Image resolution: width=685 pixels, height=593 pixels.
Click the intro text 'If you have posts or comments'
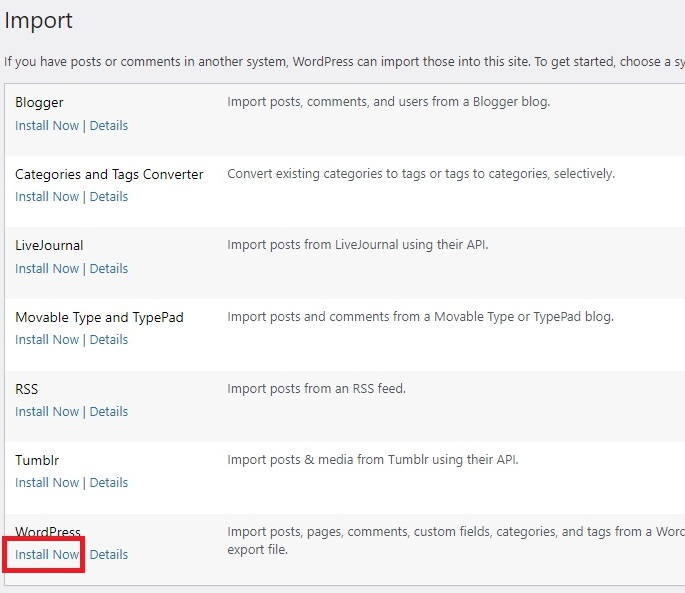click(344, 62)
